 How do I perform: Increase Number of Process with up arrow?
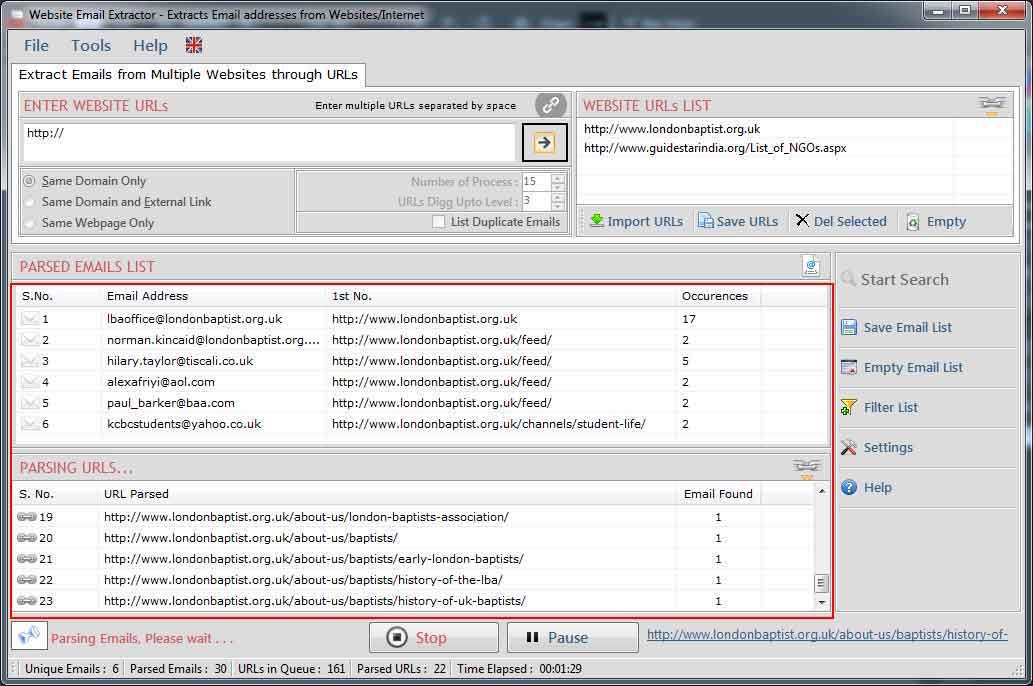click(x=558, y=177)
